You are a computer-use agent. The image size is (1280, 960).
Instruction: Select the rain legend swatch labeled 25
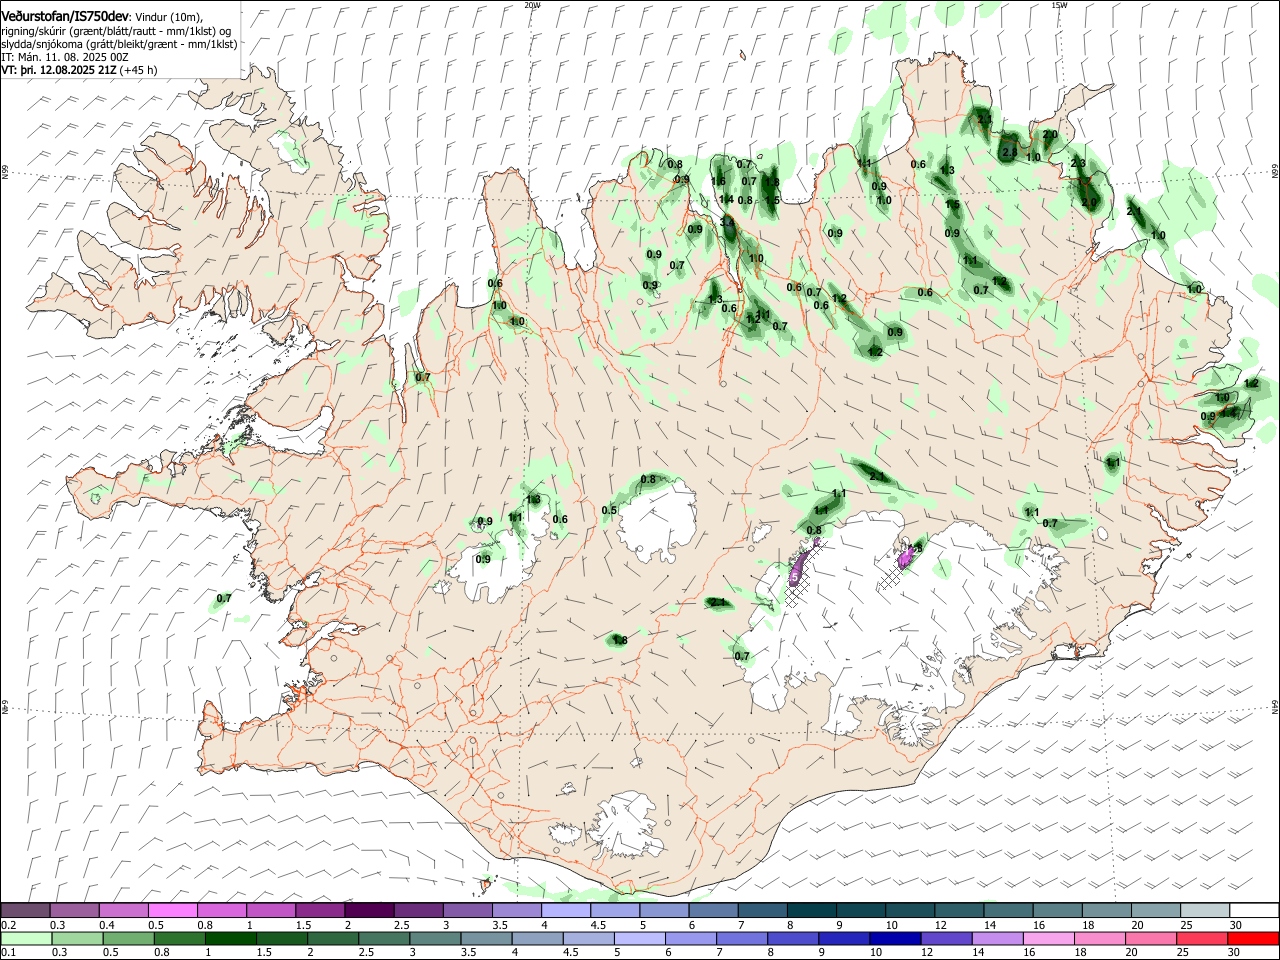[1201, 939]
